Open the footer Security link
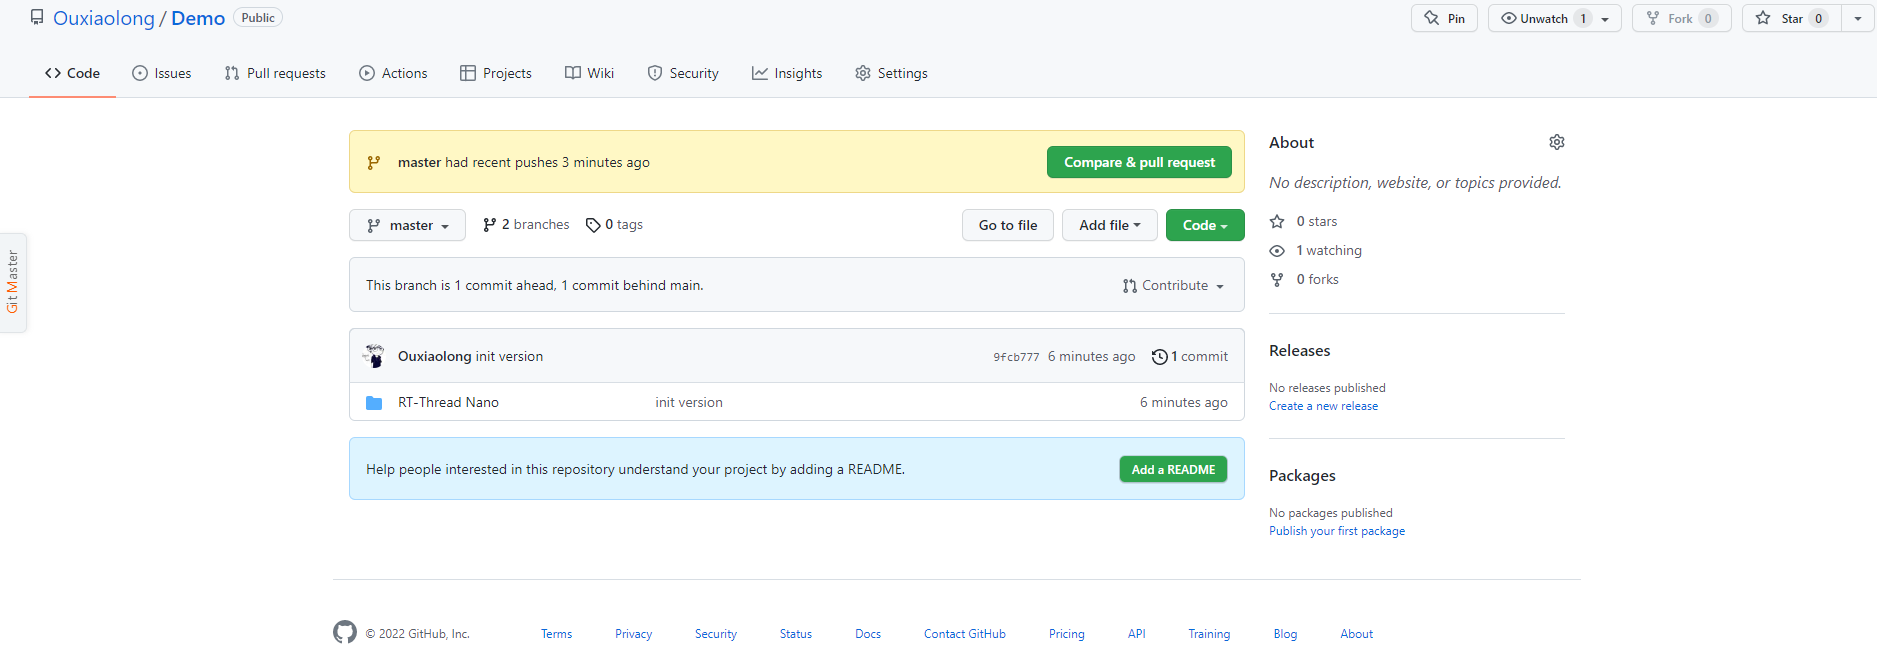This screenshot has height=658, width=1877. (716, 634)
